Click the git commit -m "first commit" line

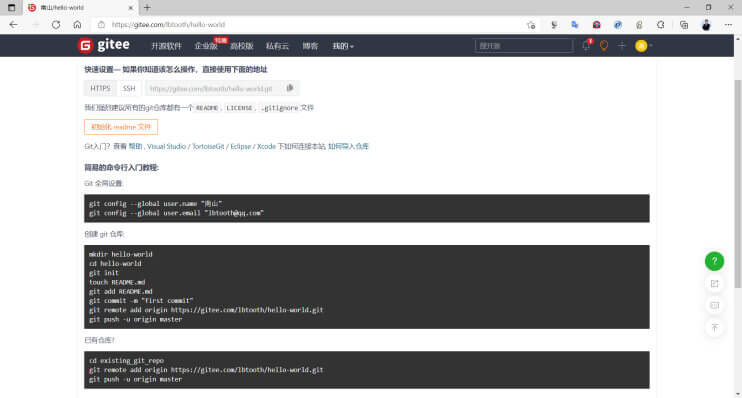click(141, 301)
